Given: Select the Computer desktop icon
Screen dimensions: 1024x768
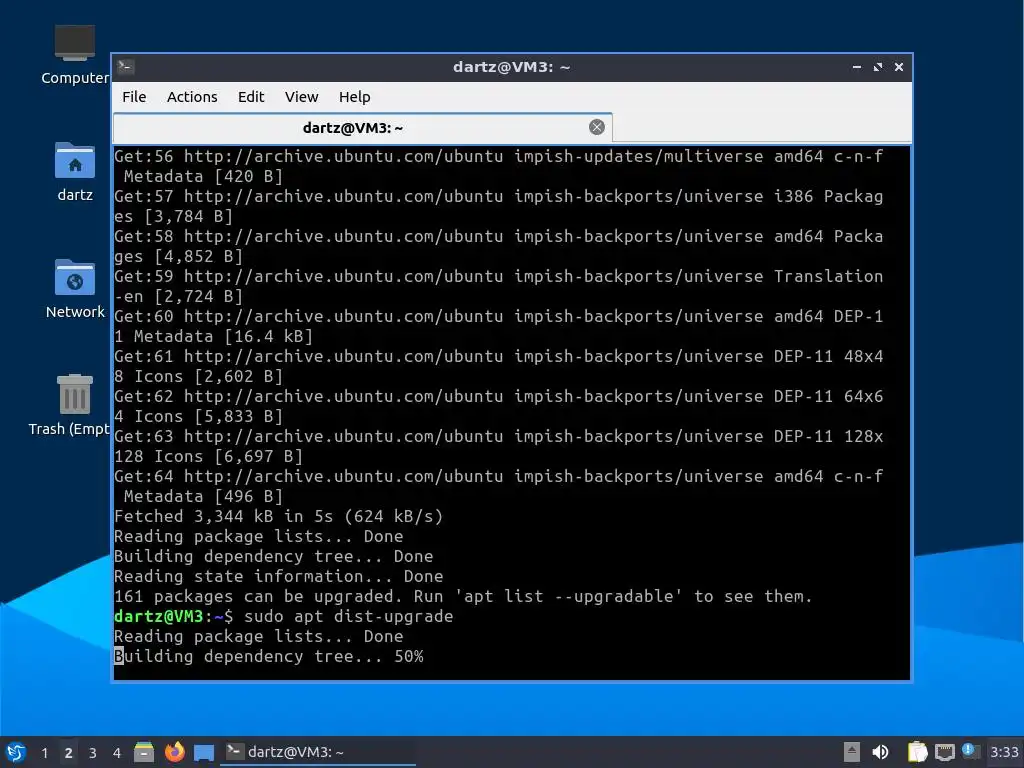Looking at the screenshot, I should click(x=74, y=55).
